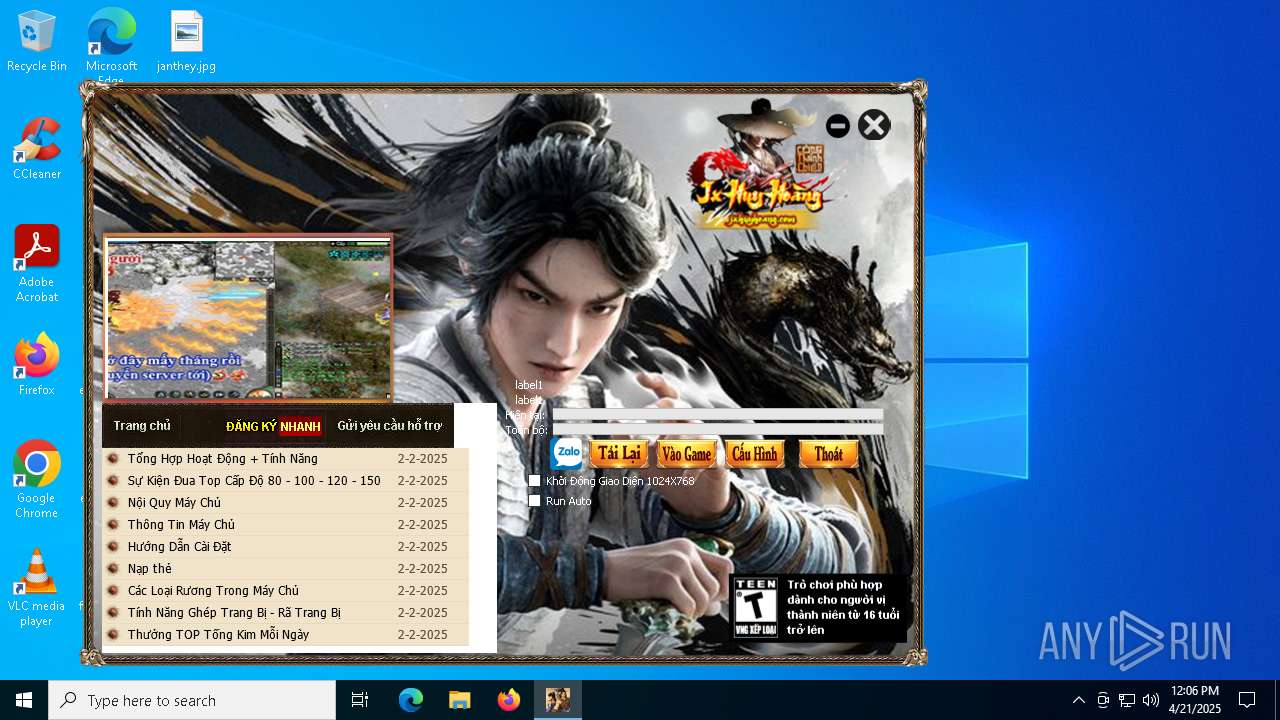The height and width of the screenshot is (720, 1280).
Task: Open Google Chrome desktop shortcut
Action: 37,480
